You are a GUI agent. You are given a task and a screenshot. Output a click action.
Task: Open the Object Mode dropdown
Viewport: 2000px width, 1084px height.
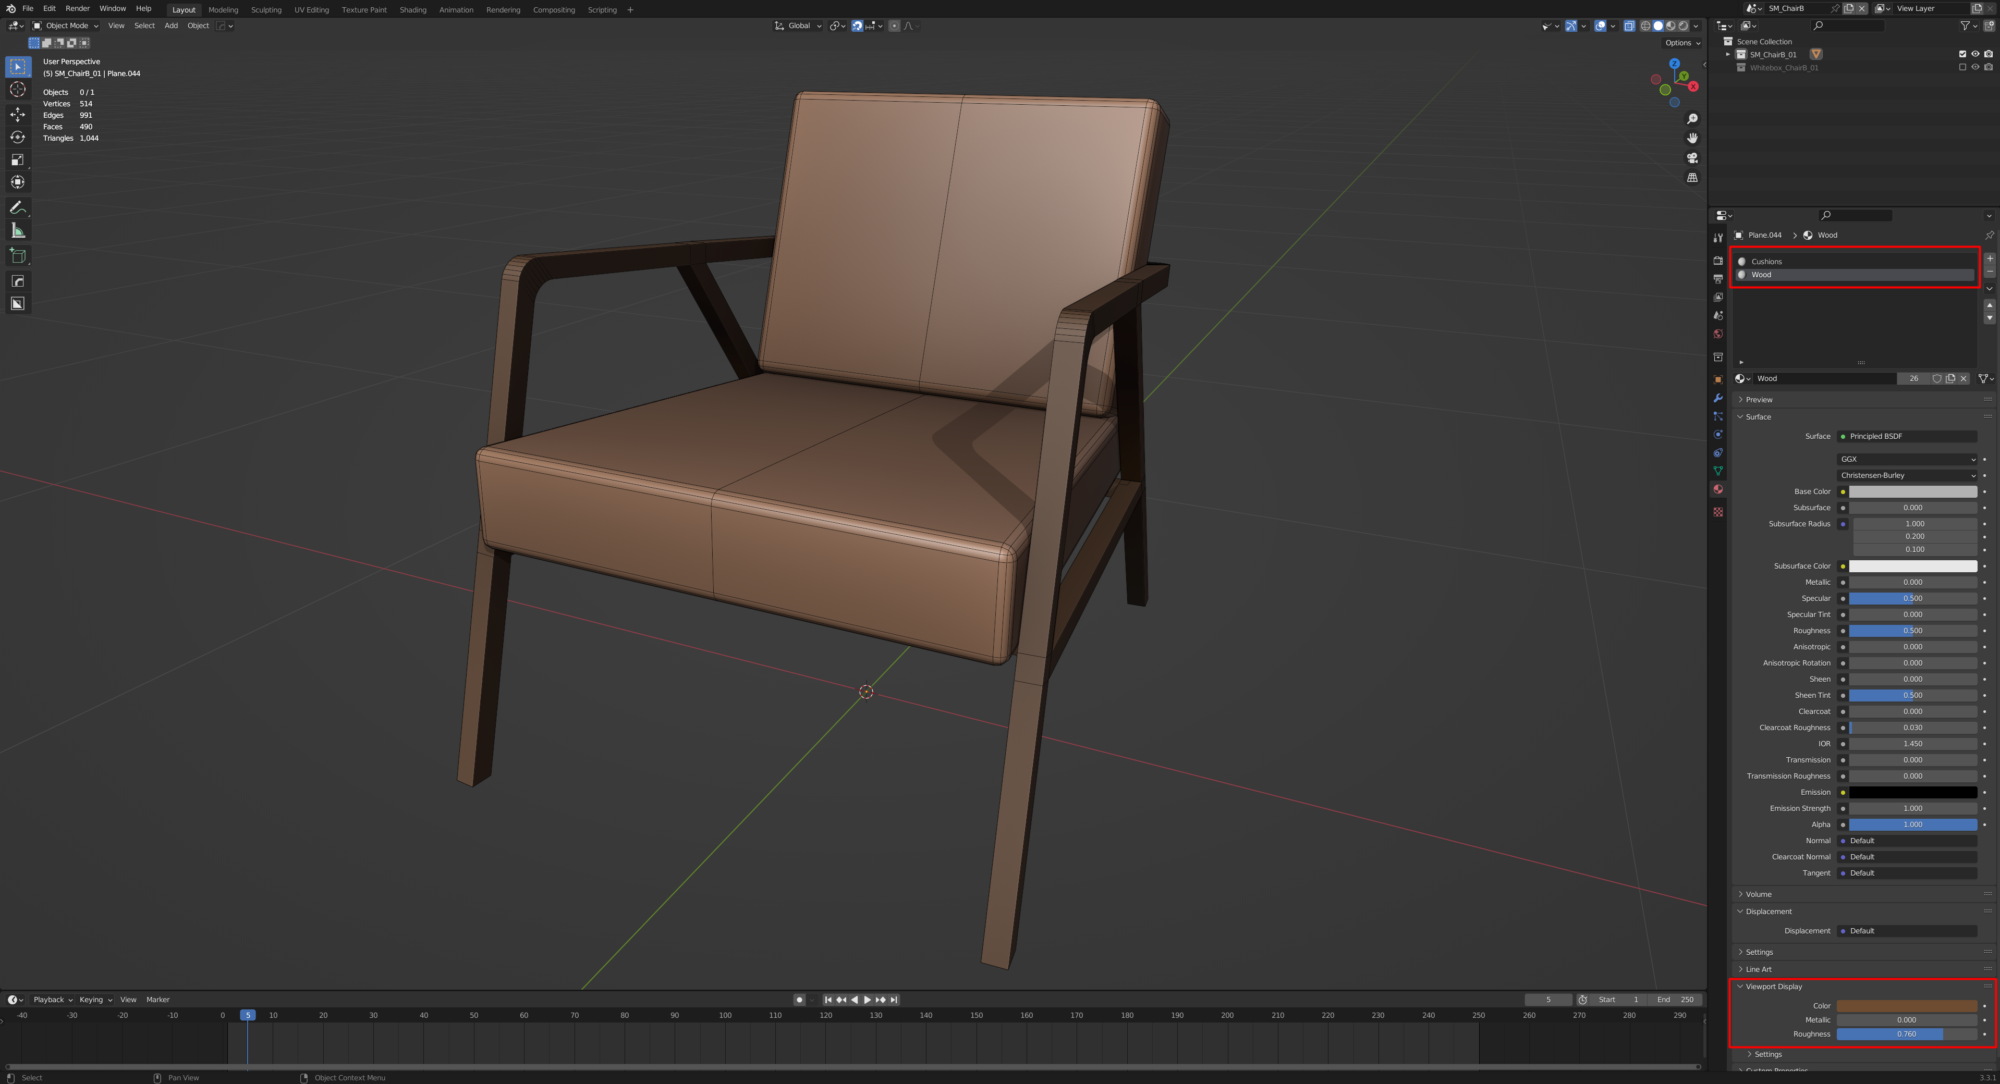tap(67, 26)
